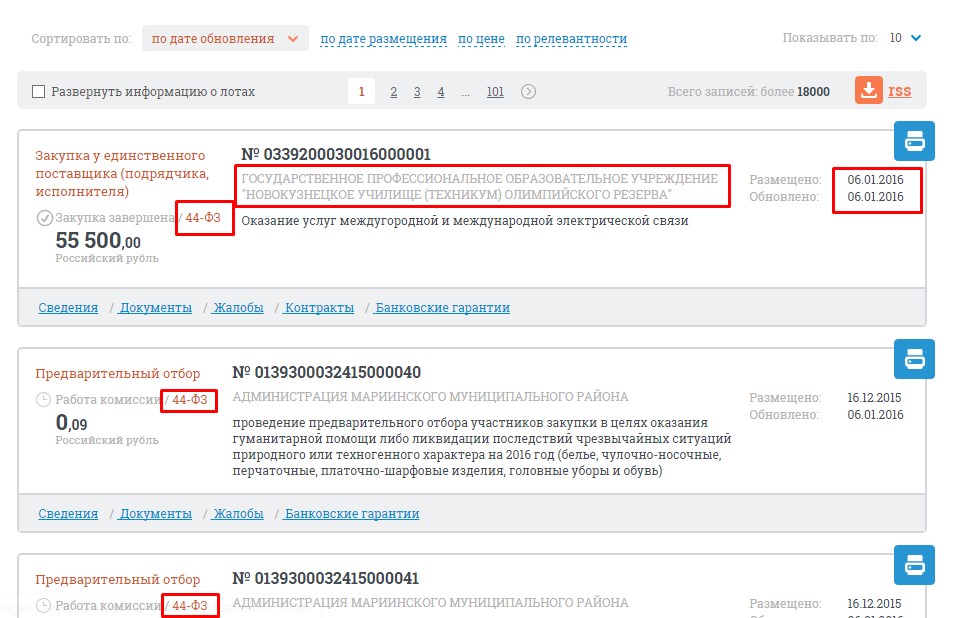Go to page 4
Viewport: 959px width, 618px height.
point(440,92)
